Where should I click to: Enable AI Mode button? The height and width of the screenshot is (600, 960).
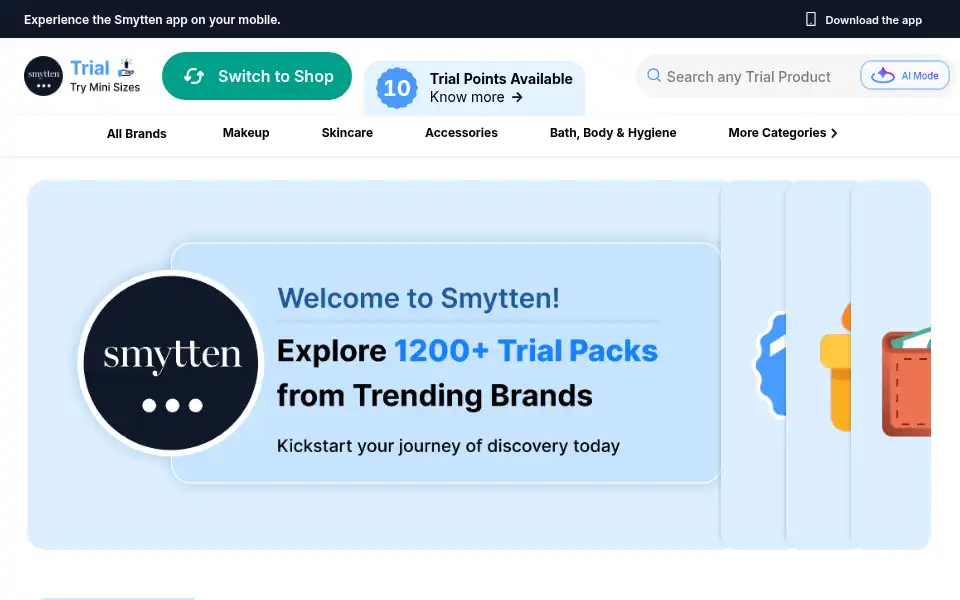pos(905,75)
